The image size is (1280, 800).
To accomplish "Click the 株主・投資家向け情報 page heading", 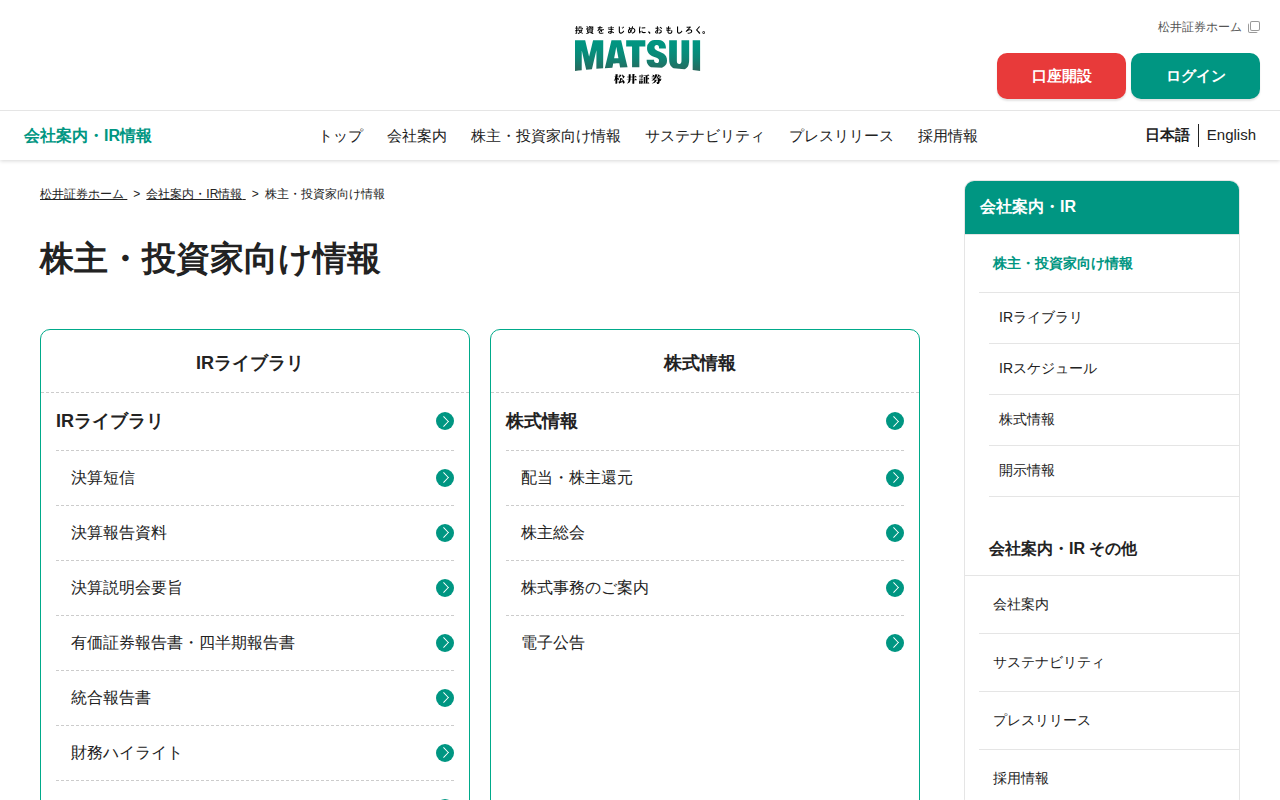I will coord(210,259).
